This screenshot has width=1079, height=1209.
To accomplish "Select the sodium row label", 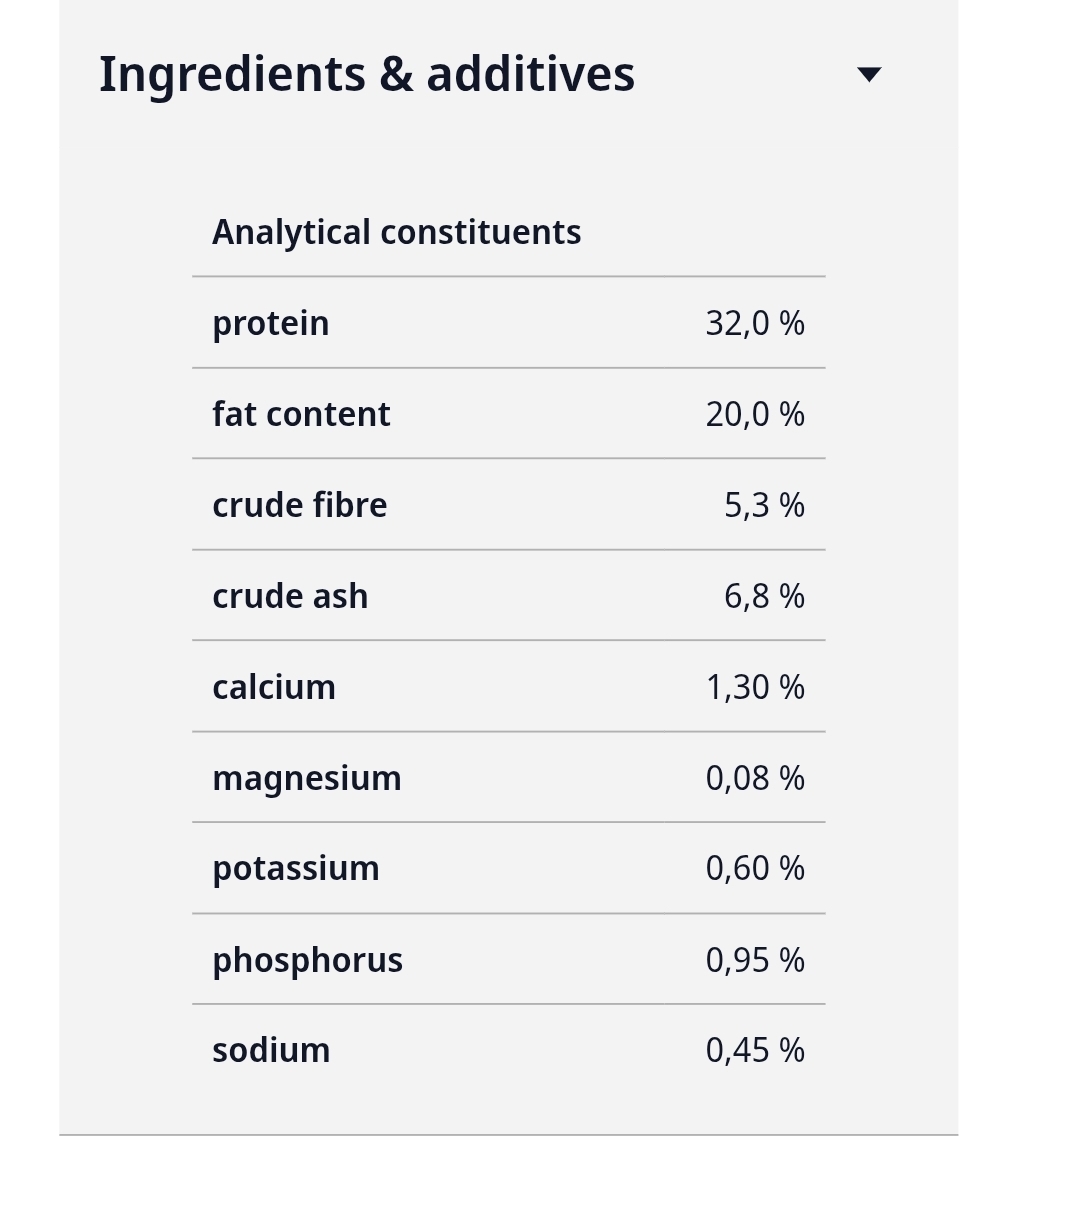I will (x=271, y=1050).
